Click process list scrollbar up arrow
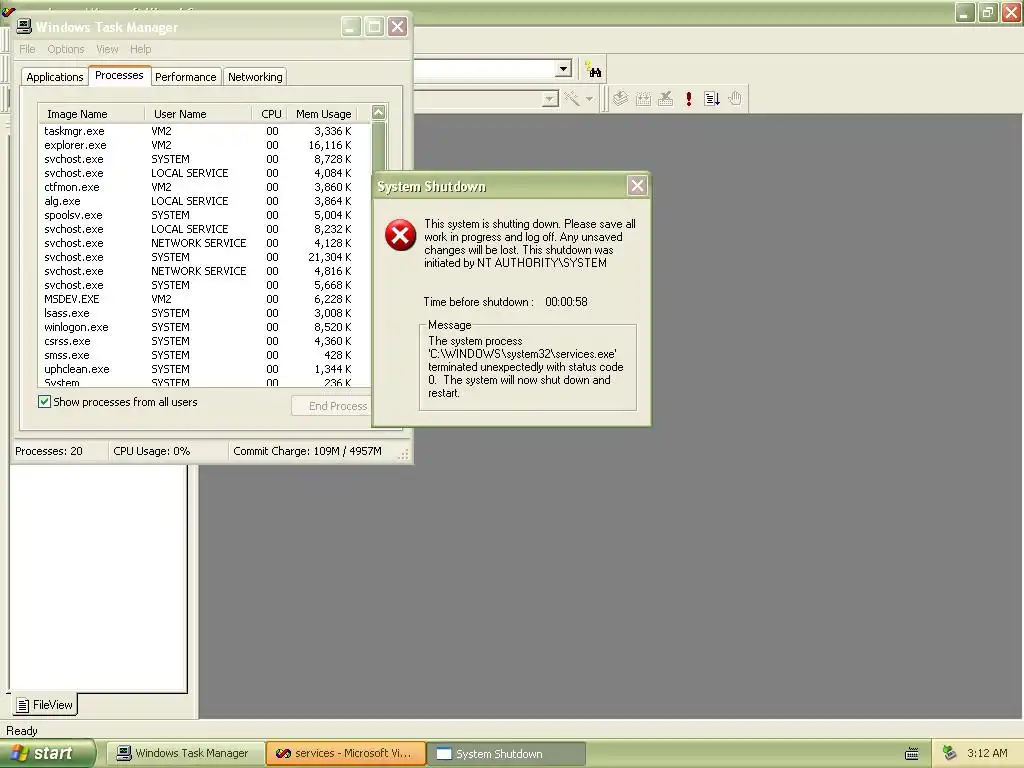Image resolution: width=1024 pixels, height=768 pixels. [x=378, y=113]
